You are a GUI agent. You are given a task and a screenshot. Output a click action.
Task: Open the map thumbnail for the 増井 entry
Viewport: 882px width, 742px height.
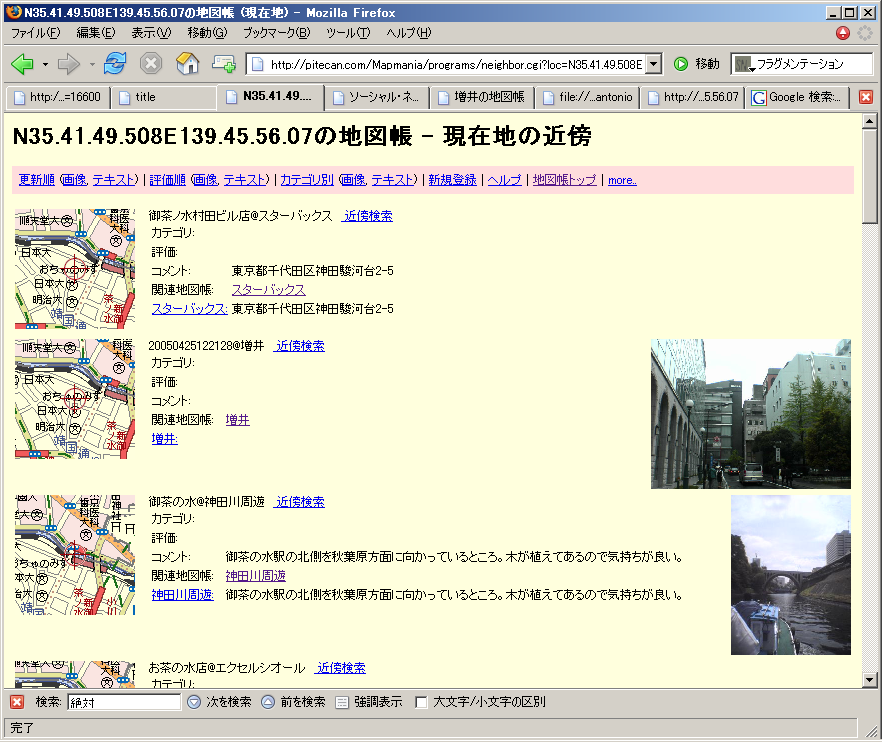tap(75, 399)
